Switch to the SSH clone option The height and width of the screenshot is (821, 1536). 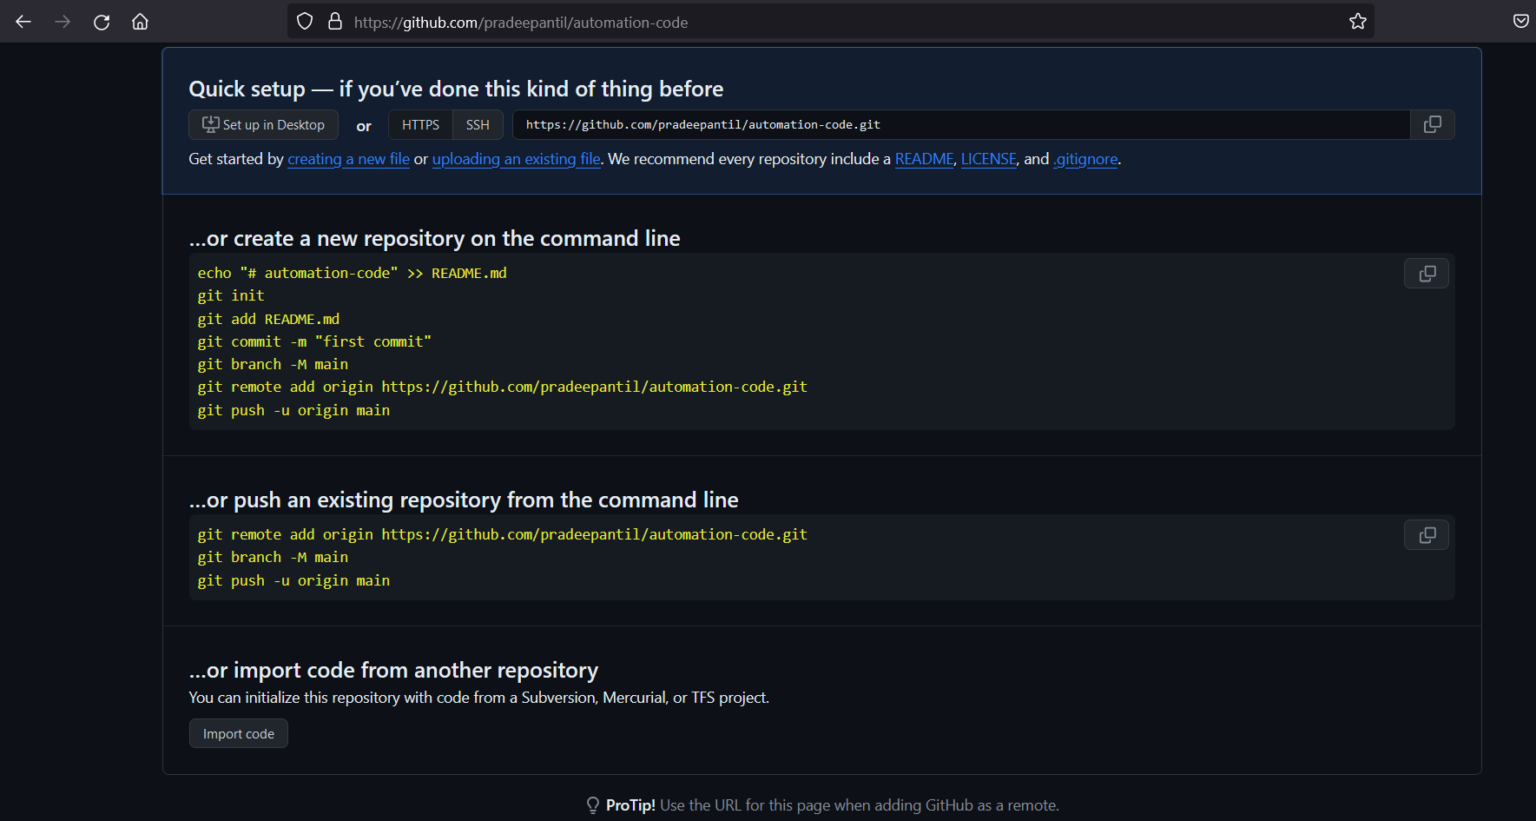click(x=478, y=125)
